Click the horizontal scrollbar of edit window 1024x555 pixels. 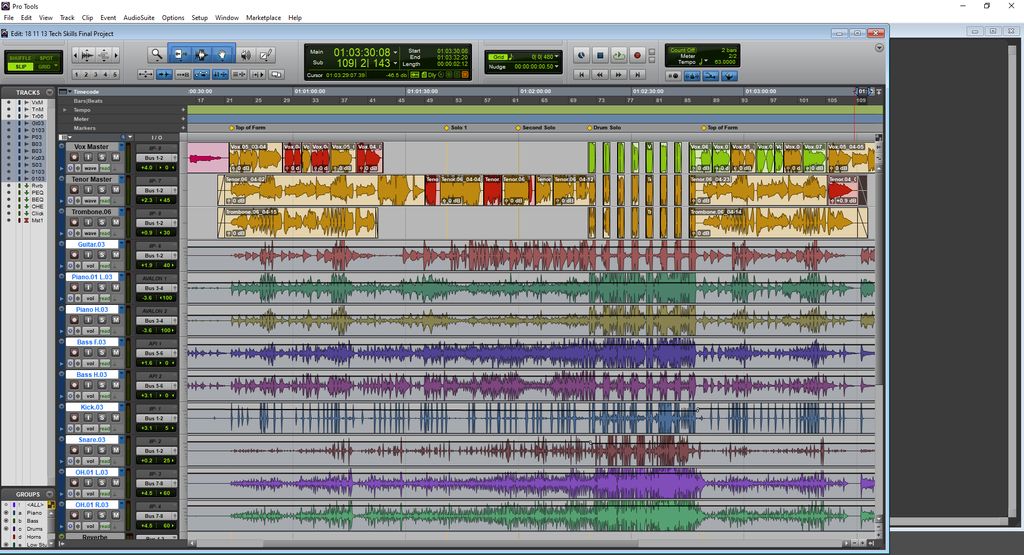point(451,543)
